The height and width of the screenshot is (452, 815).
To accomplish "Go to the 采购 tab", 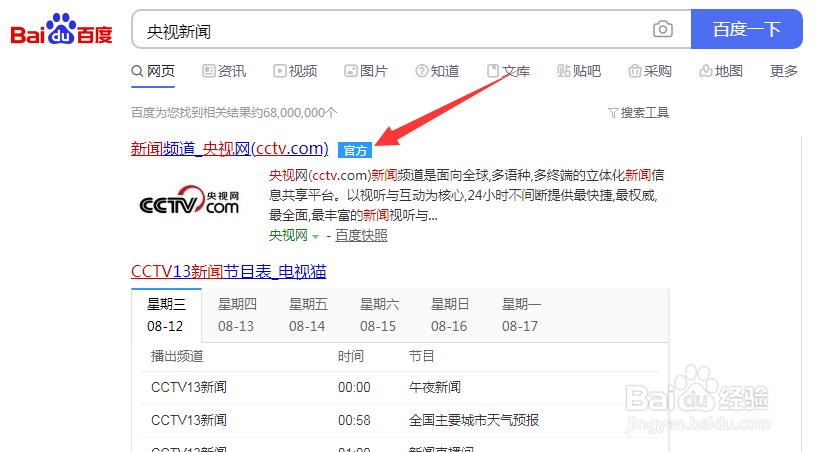I will pyautogui.click(x=650, y=71).
